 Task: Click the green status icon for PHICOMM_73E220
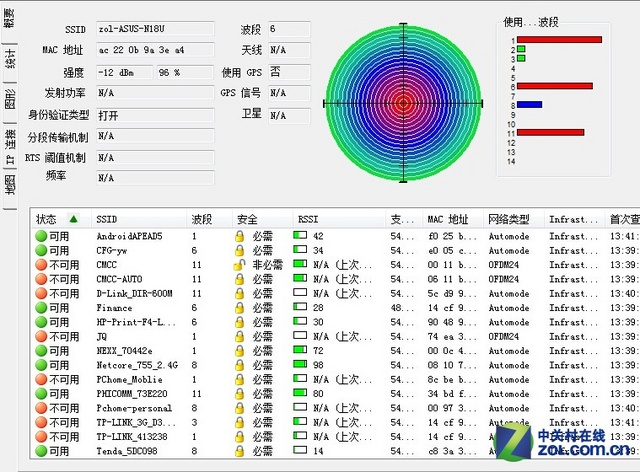(41, 394)
